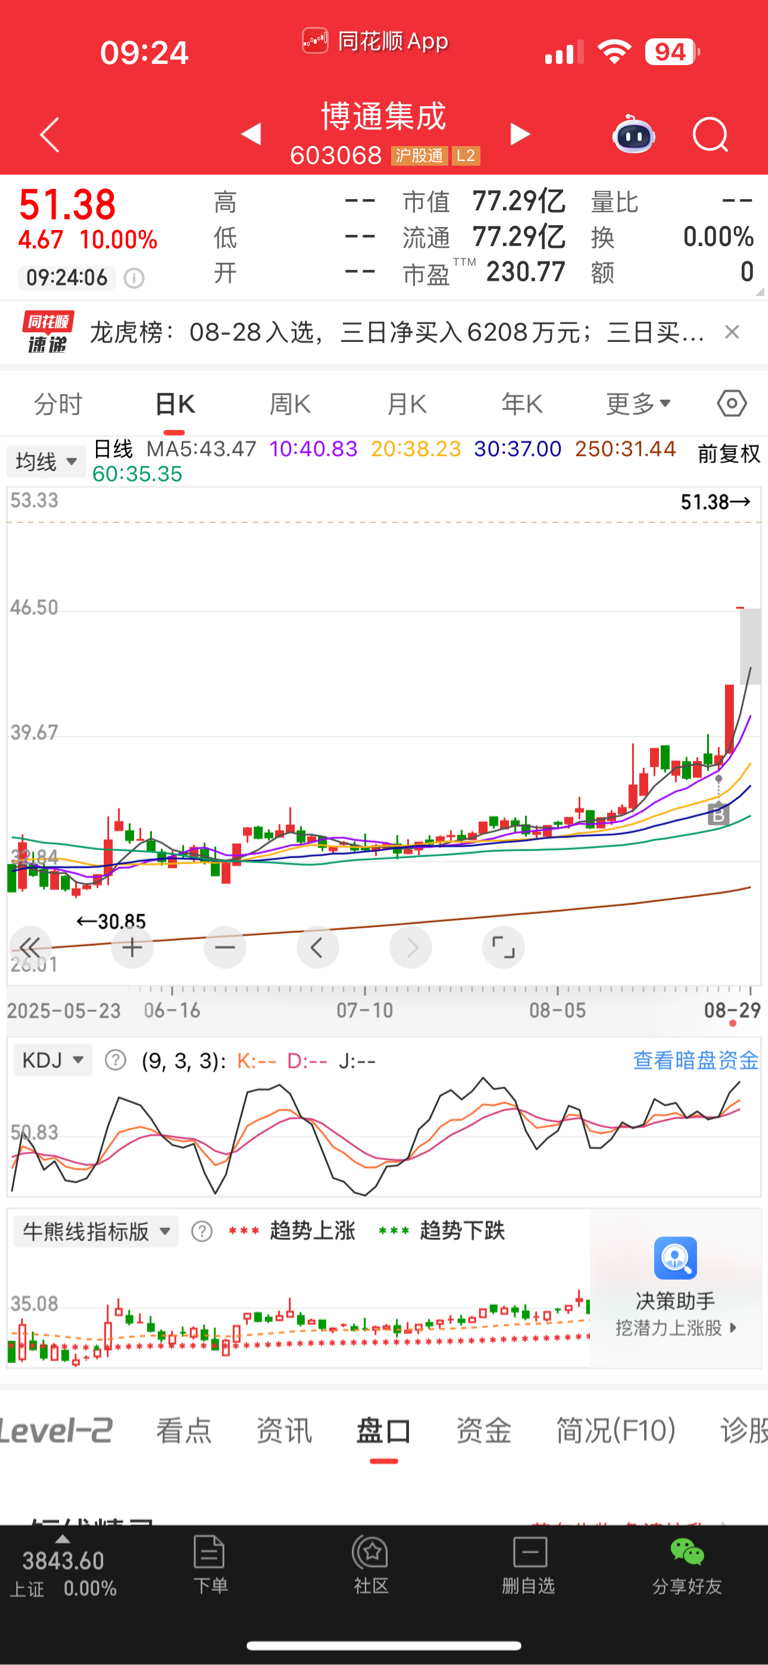Tap the L2 badge
The width and height of the screenshot is (768, 1665).
pos(466,156)
